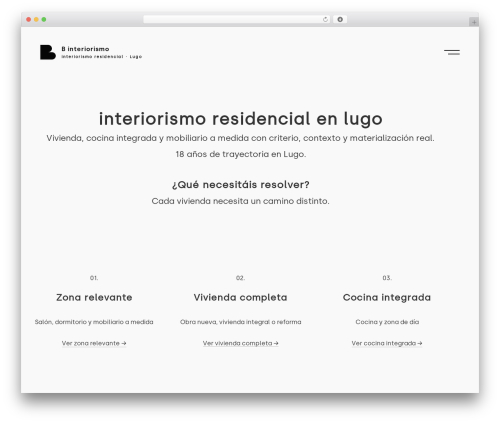
Task: Click the number 02. label
Action: pyautogui.click(x=240, y=278)
